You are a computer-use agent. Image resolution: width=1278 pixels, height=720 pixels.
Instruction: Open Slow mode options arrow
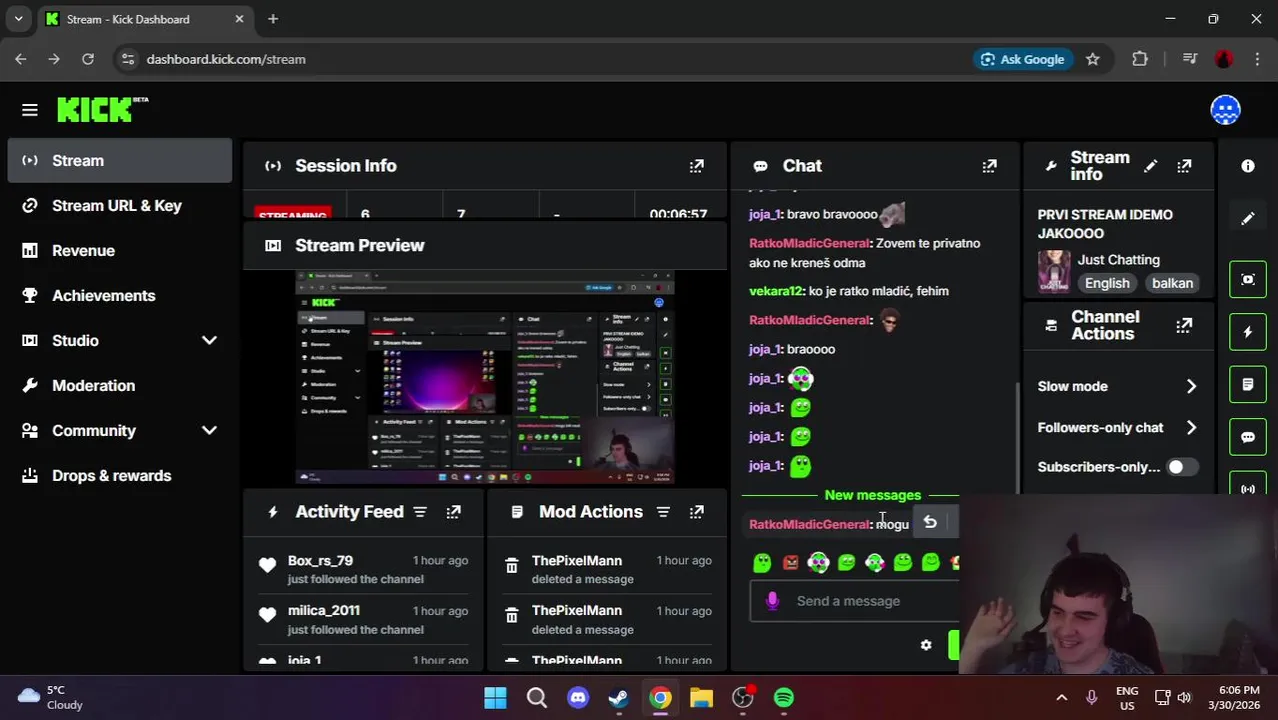click(x=1191, y=386)
